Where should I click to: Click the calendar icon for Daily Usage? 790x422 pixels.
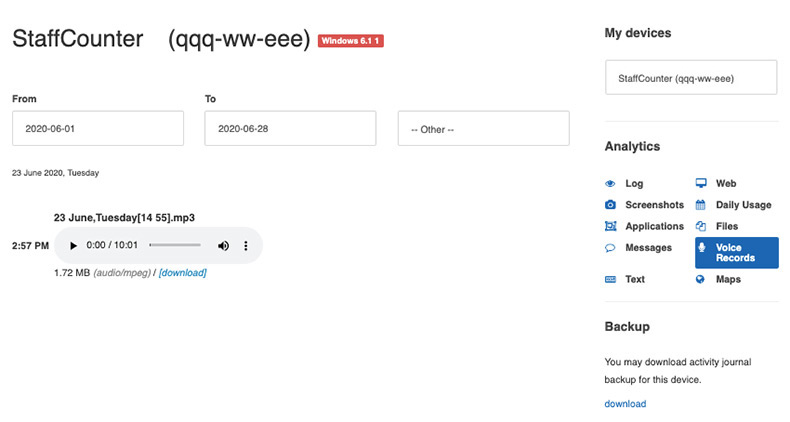(700, 205)
